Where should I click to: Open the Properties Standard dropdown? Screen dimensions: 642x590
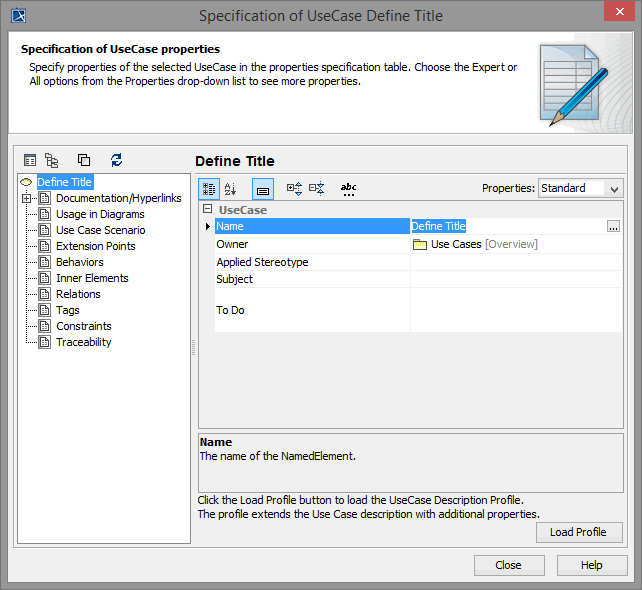click(580, 188)
